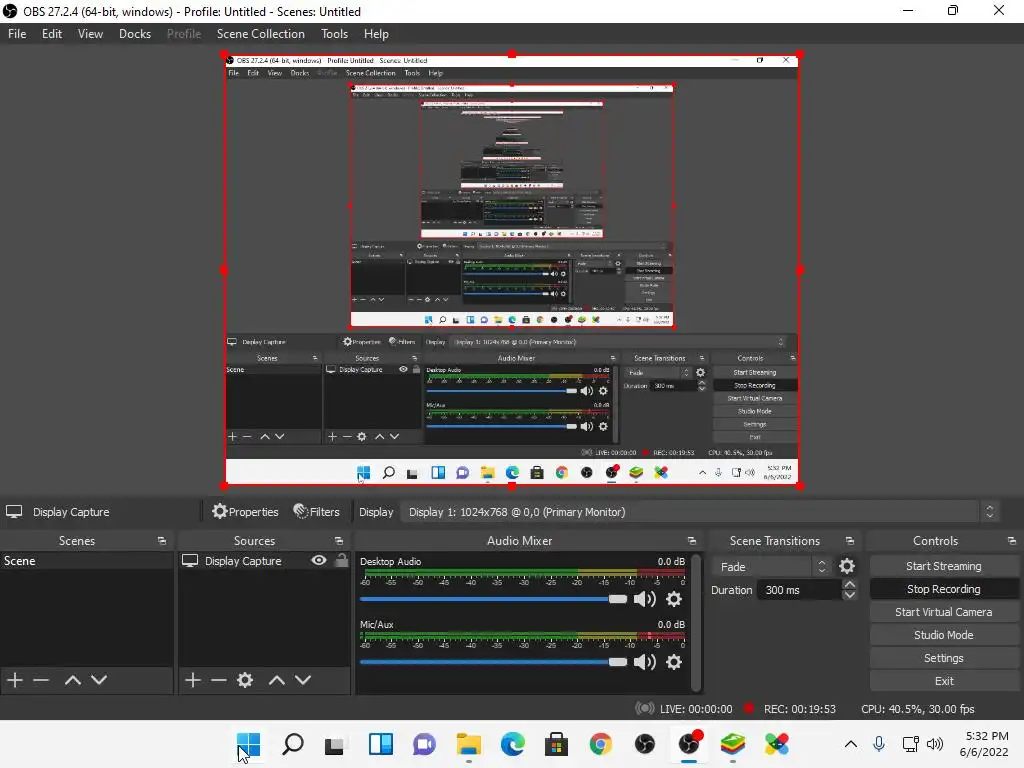Screen dimensions: 1024x768
Task: Open Mic/Aux settings gear
Action: pyautogui.click(x=674, y=662)
